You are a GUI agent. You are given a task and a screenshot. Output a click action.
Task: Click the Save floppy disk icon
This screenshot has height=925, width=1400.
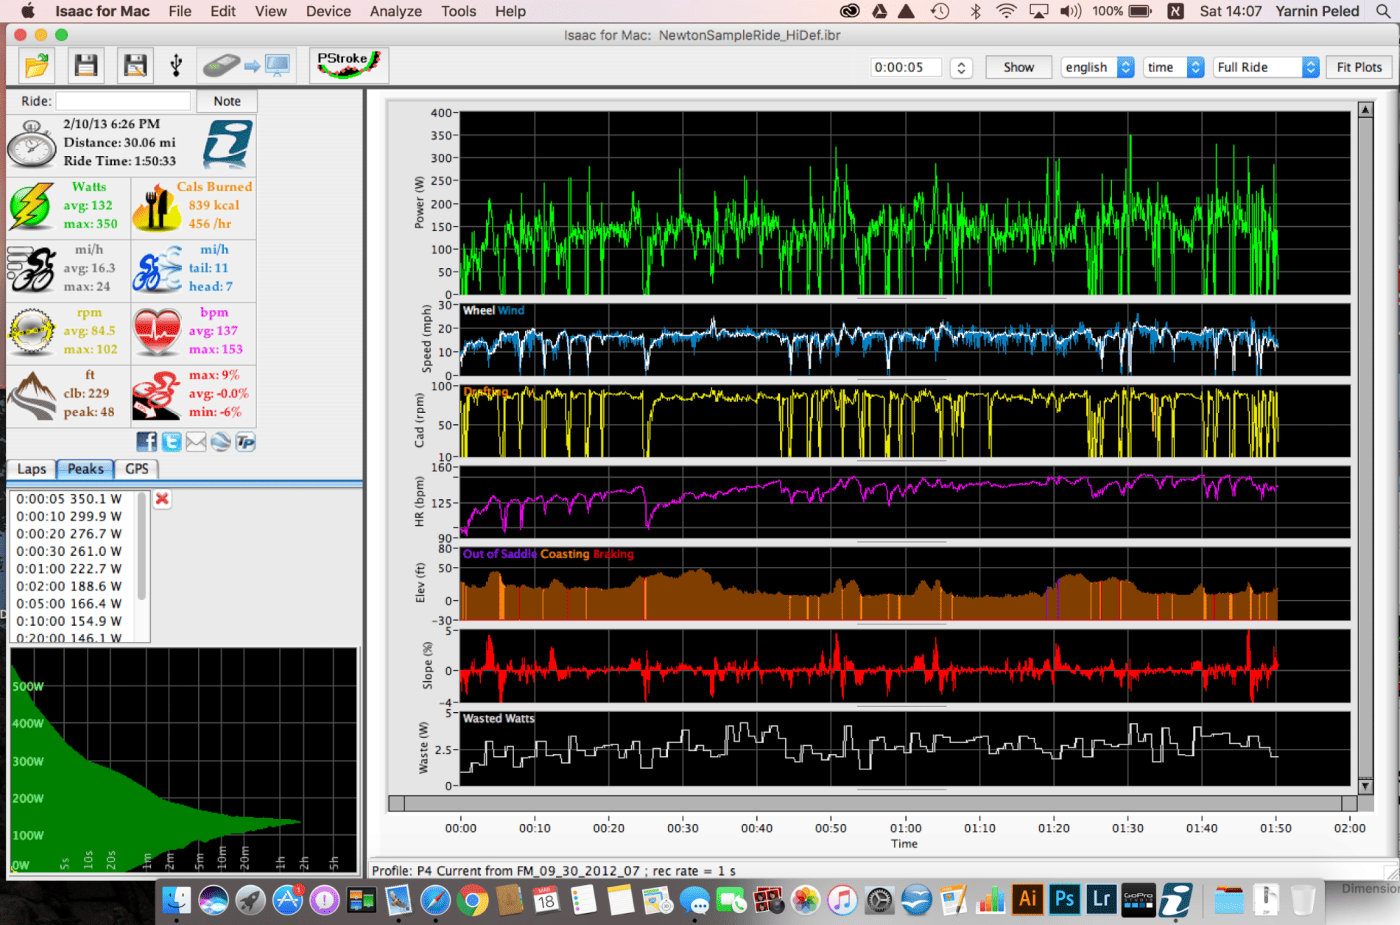86,67
